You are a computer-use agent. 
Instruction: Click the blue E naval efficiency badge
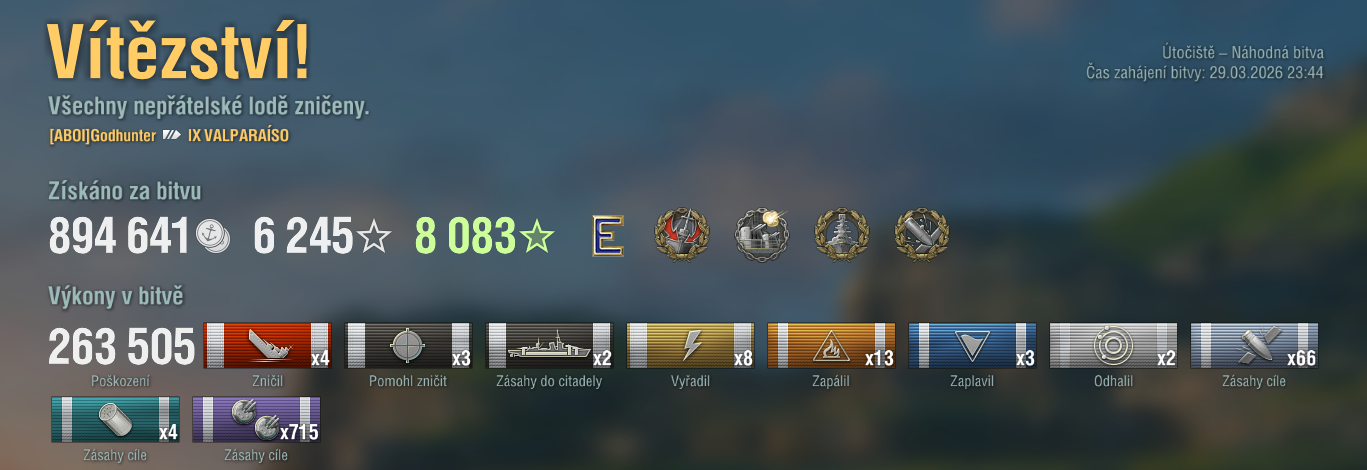(607, 236)
